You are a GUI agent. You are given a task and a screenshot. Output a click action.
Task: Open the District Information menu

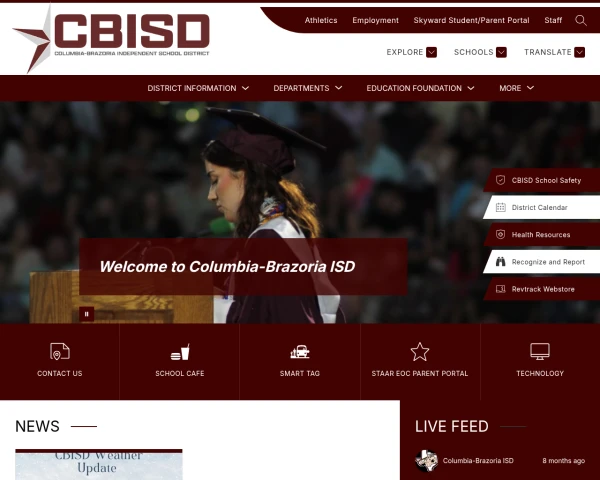[x=198, y=88]
